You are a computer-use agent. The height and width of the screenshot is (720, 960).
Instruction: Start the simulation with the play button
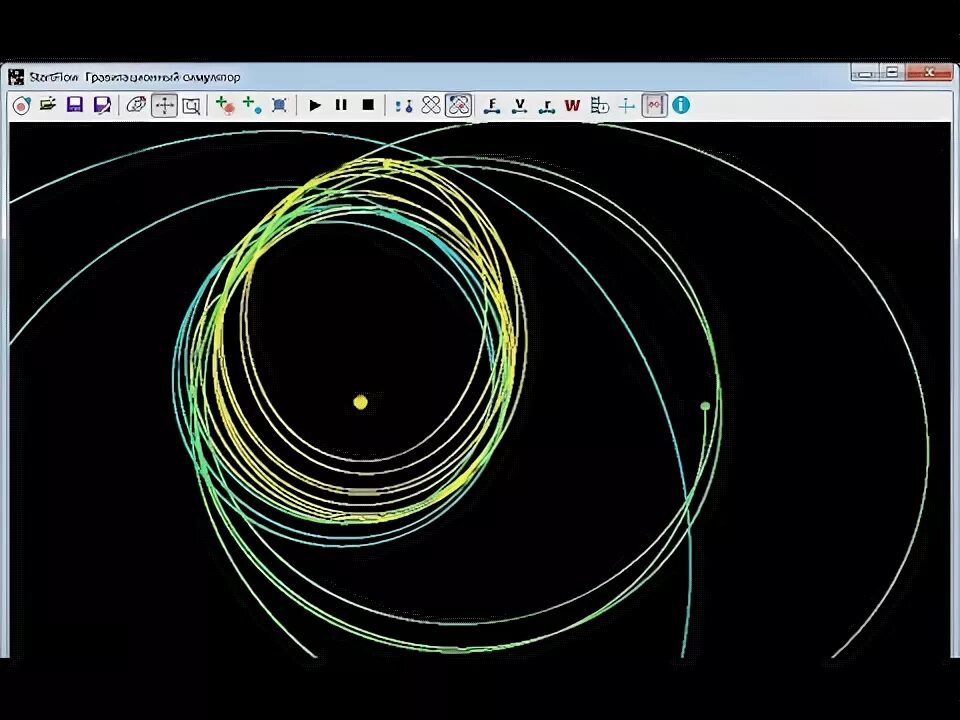click(x=315, y=105)
